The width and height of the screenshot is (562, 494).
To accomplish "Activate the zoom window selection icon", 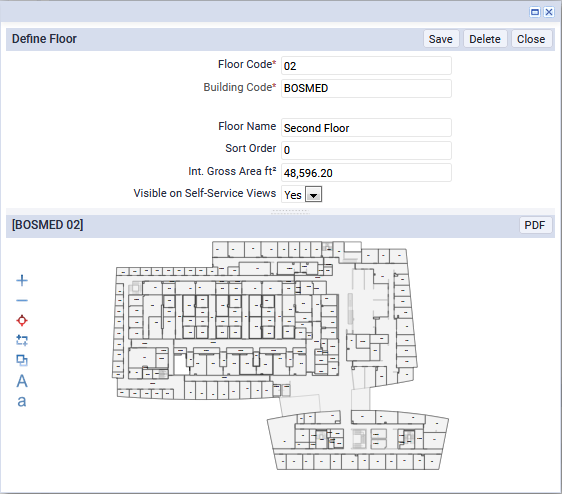I will point(22,340).
